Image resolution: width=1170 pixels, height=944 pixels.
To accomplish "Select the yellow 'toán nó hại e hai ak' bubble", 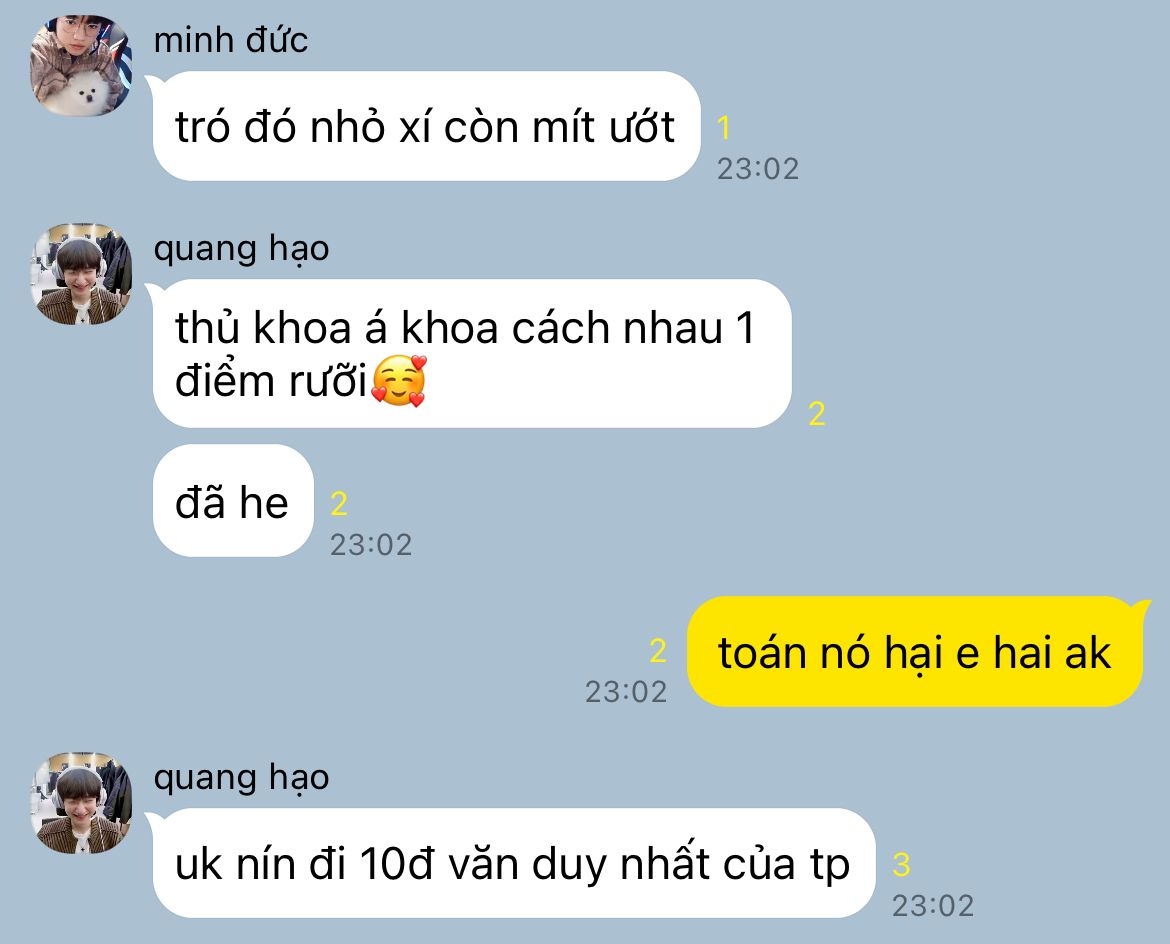I will 914,651.
